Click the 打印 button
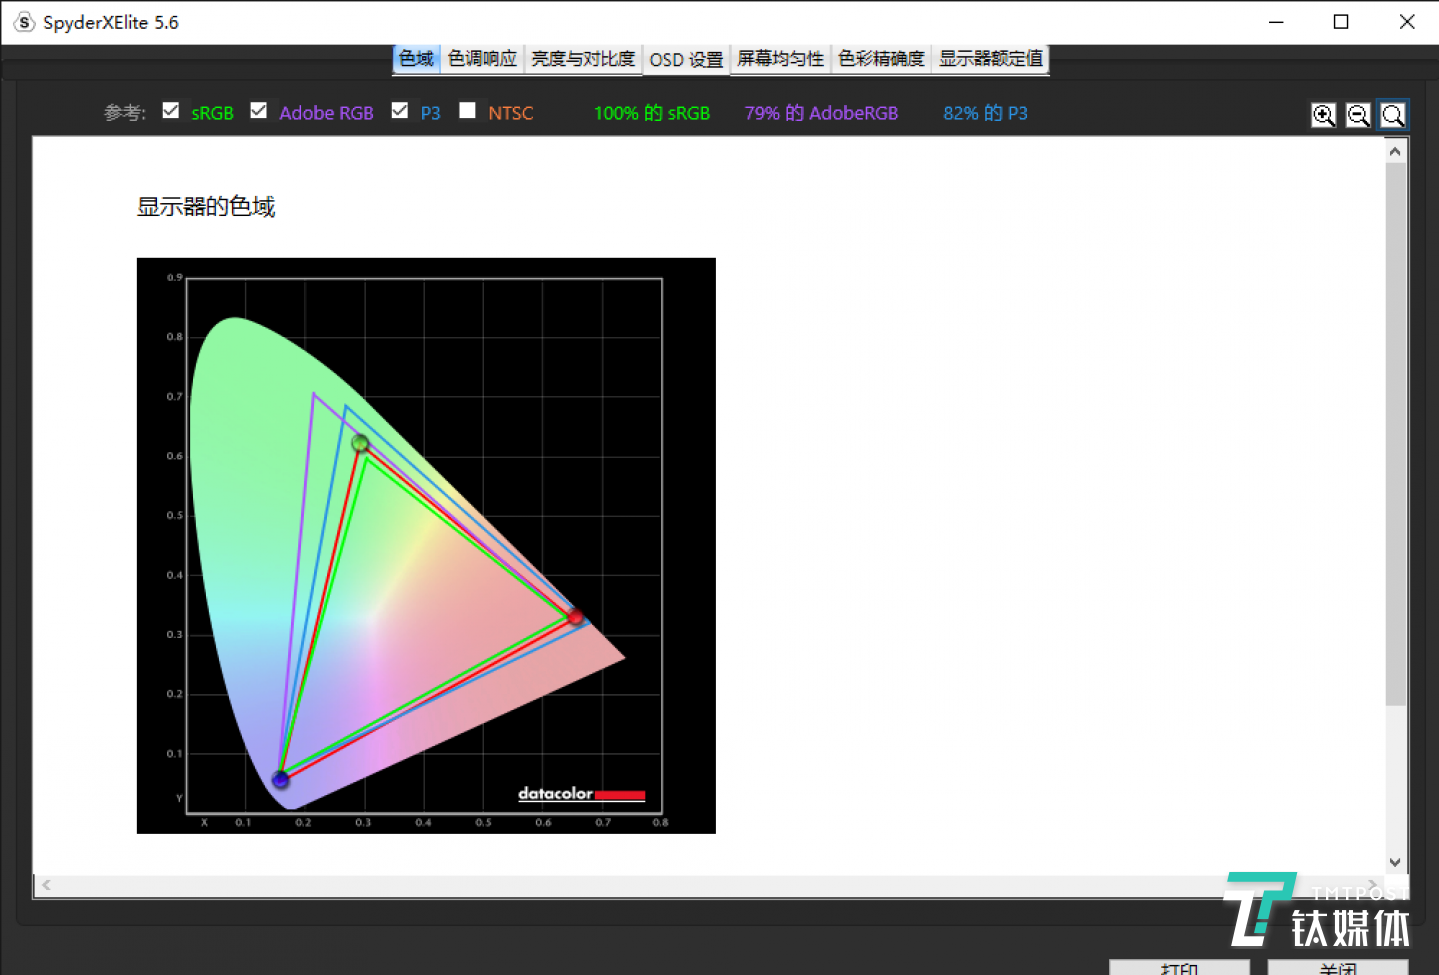The height and width of the screenshot is (975, 1439). tap(1179, 967)
